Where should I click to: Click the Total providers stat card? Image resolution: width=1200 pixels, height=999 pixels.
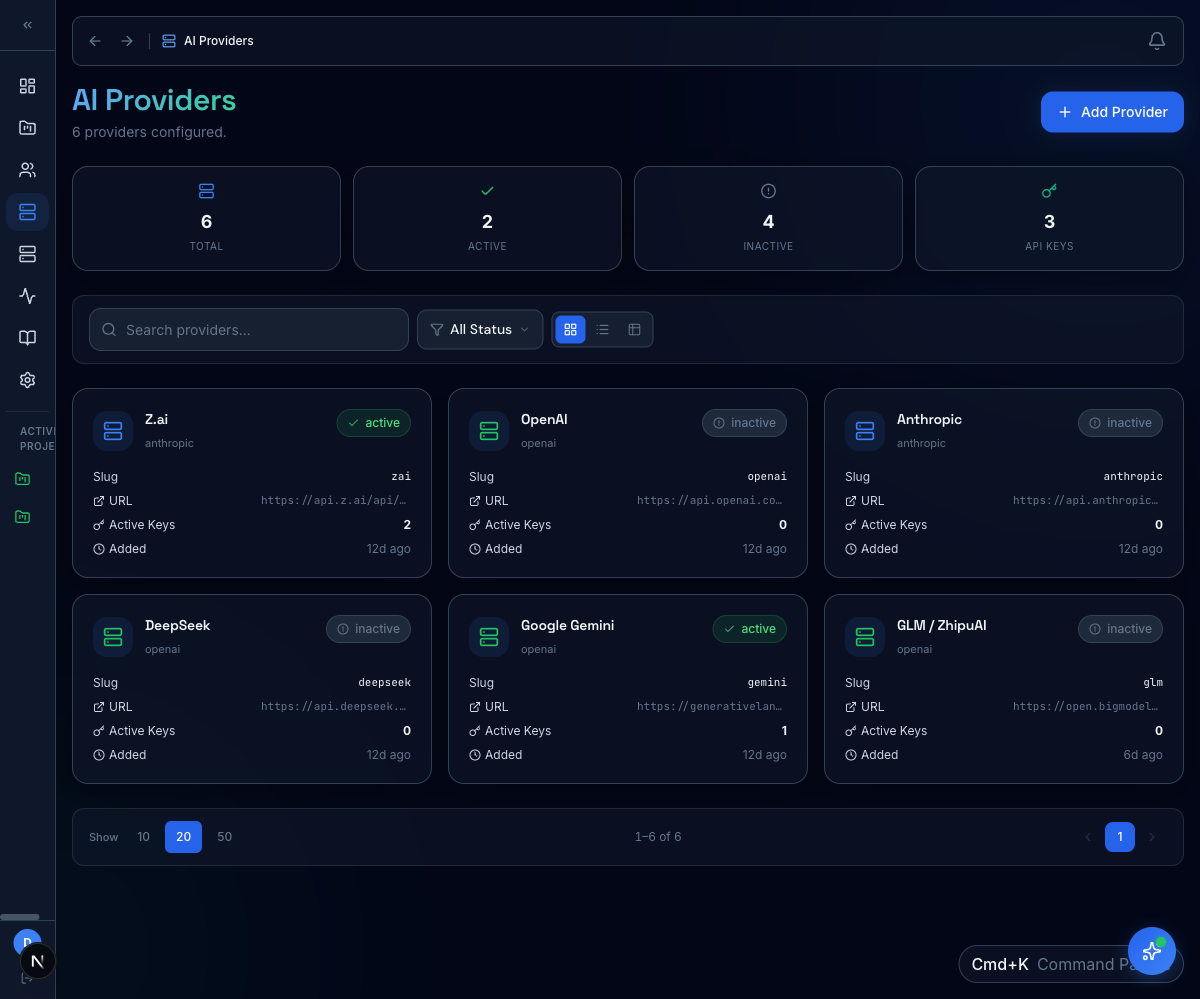pyautogui.click(x=206, y=218)
